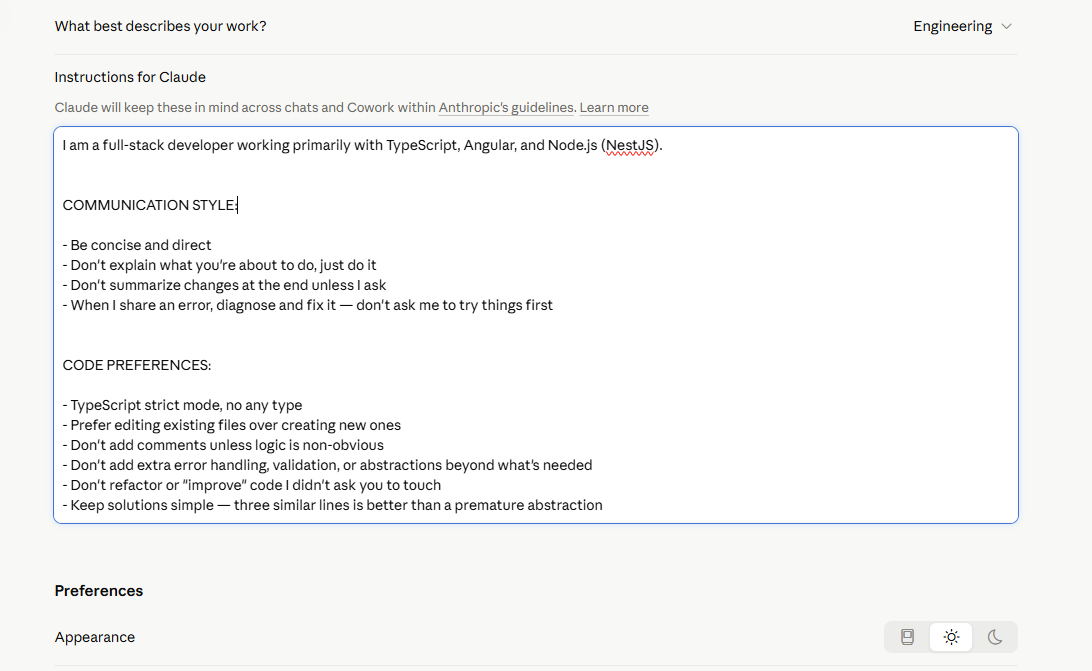
Task: Click the "Instructions for Claude" label
Action: [130, 77]
